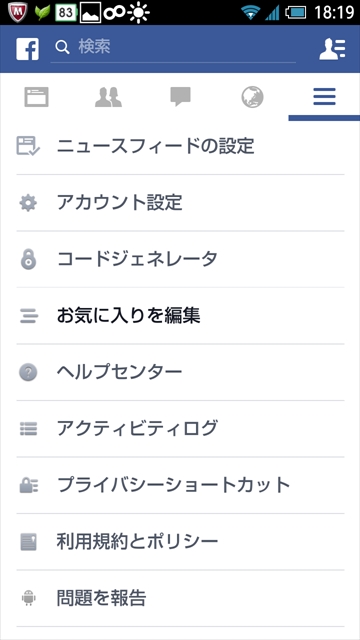
Task: Open アクティビティログ
Action: [x=180, y=429]
